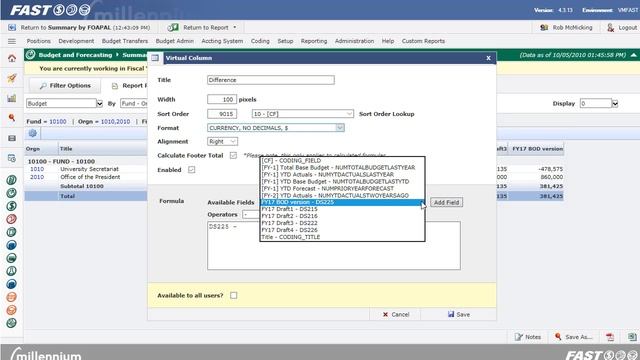Click the Logout link
This screenshot has width=640, height=360.
pos(627,27)
